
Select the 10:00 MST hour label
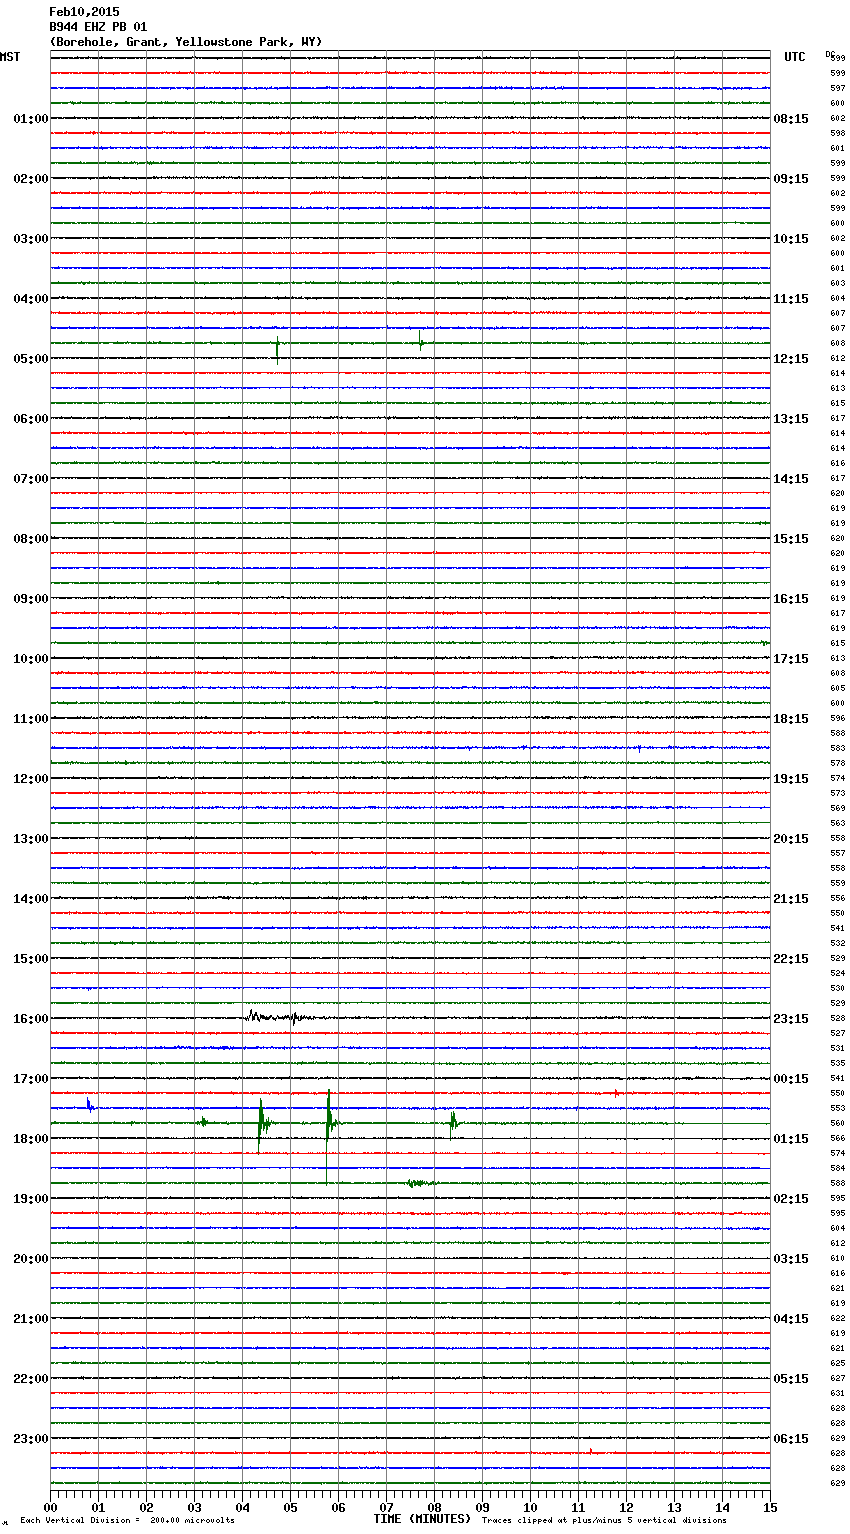click(31, 659)
